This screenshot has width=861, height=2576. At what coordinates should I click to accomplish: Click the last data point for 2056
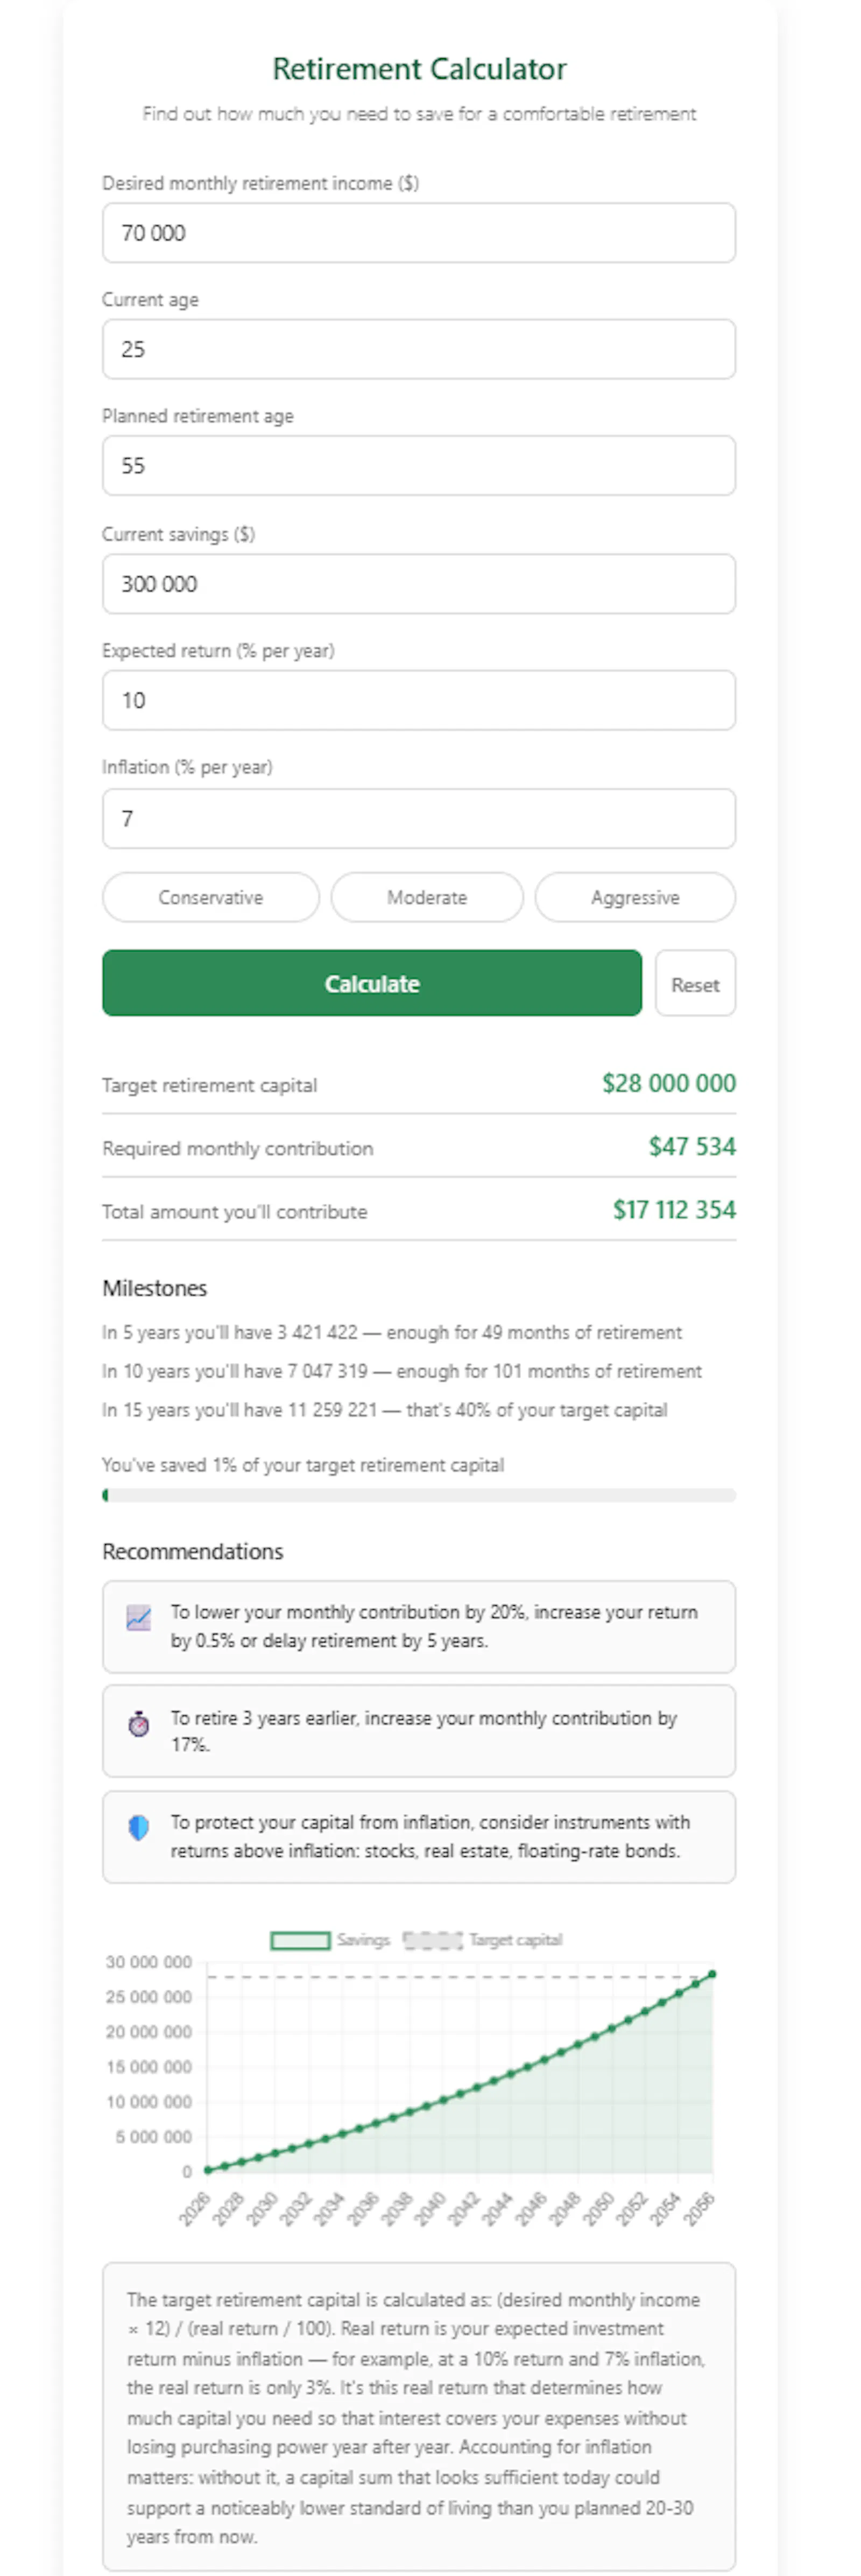click(x=712, y=1974)
